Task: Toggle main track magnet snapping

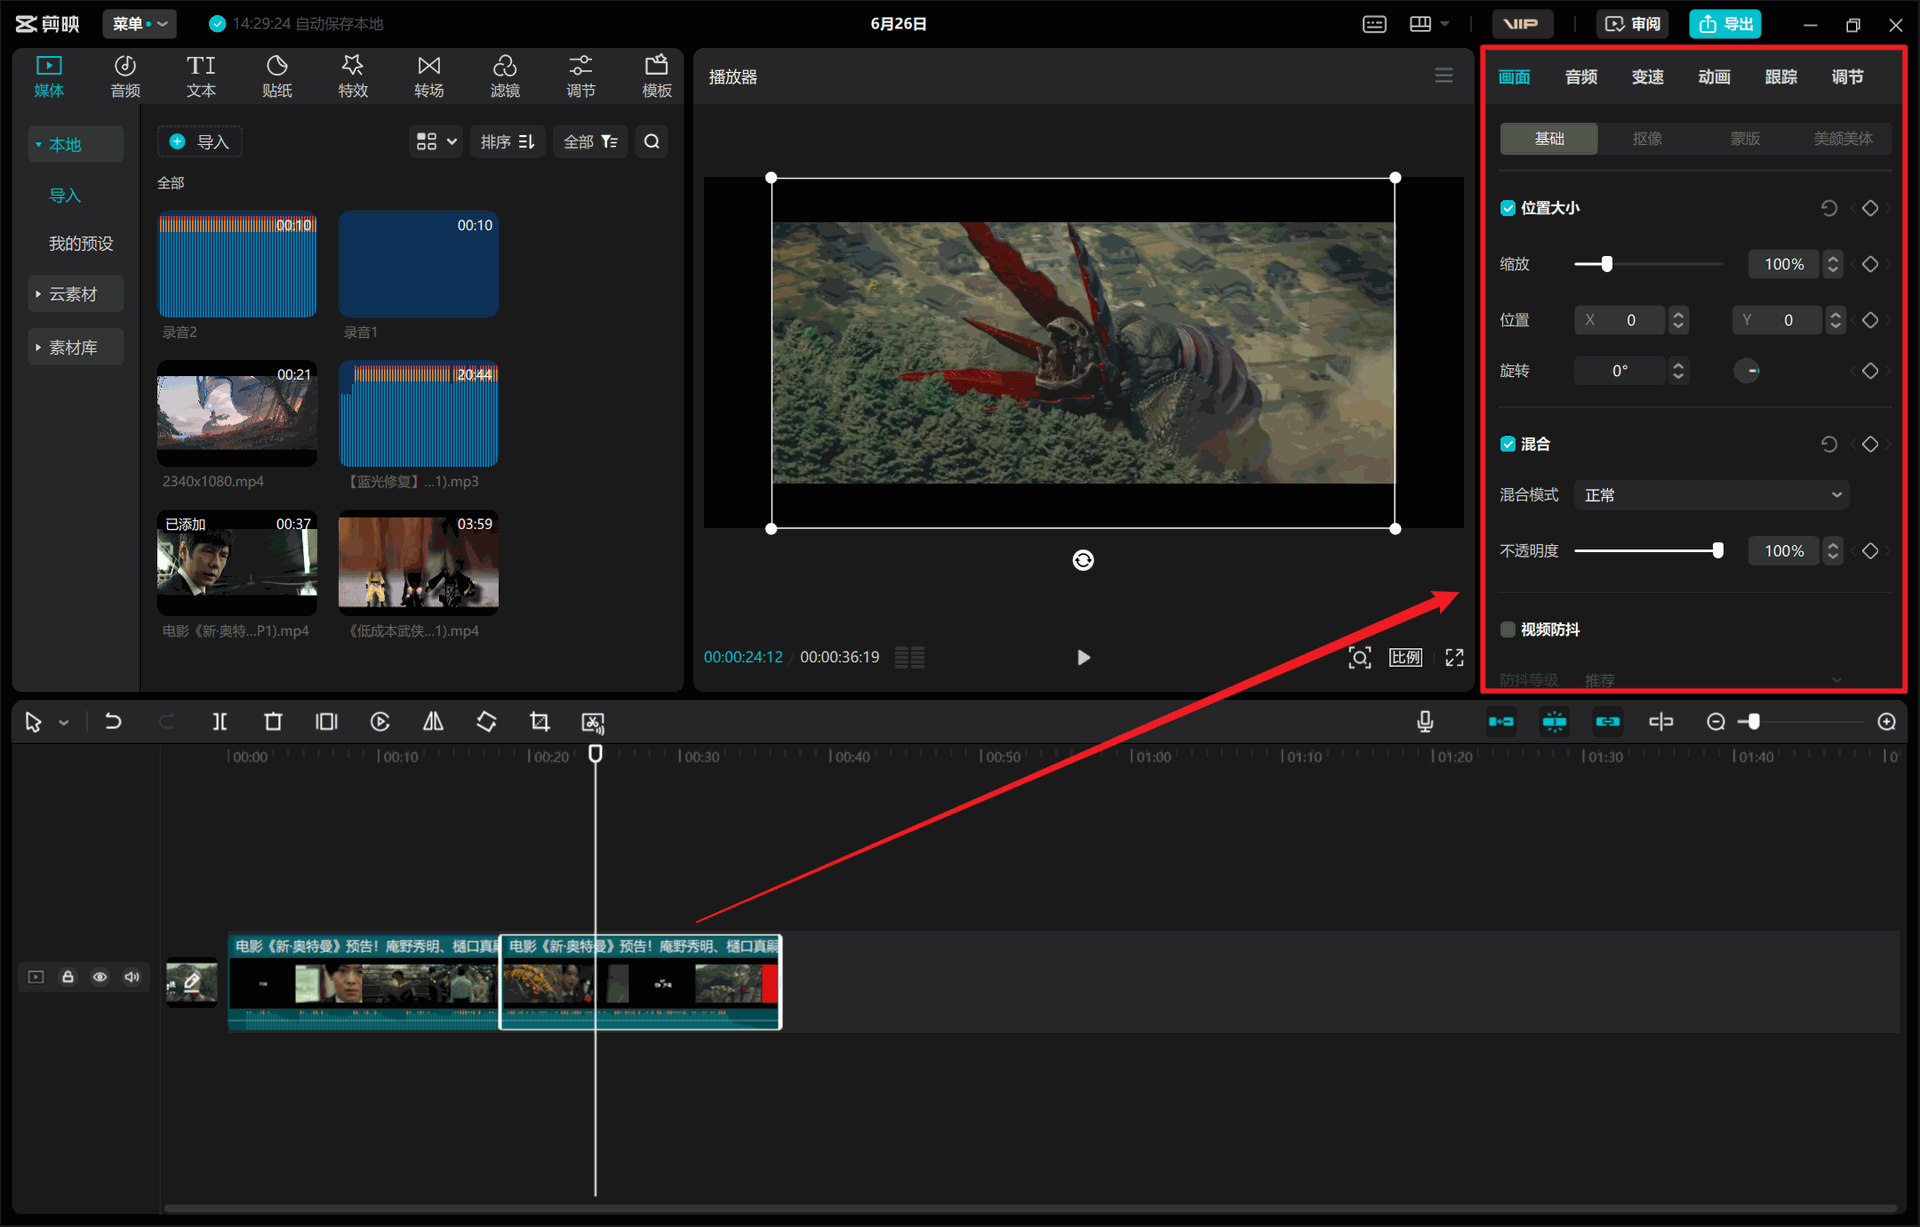Action: (1501, 722)
